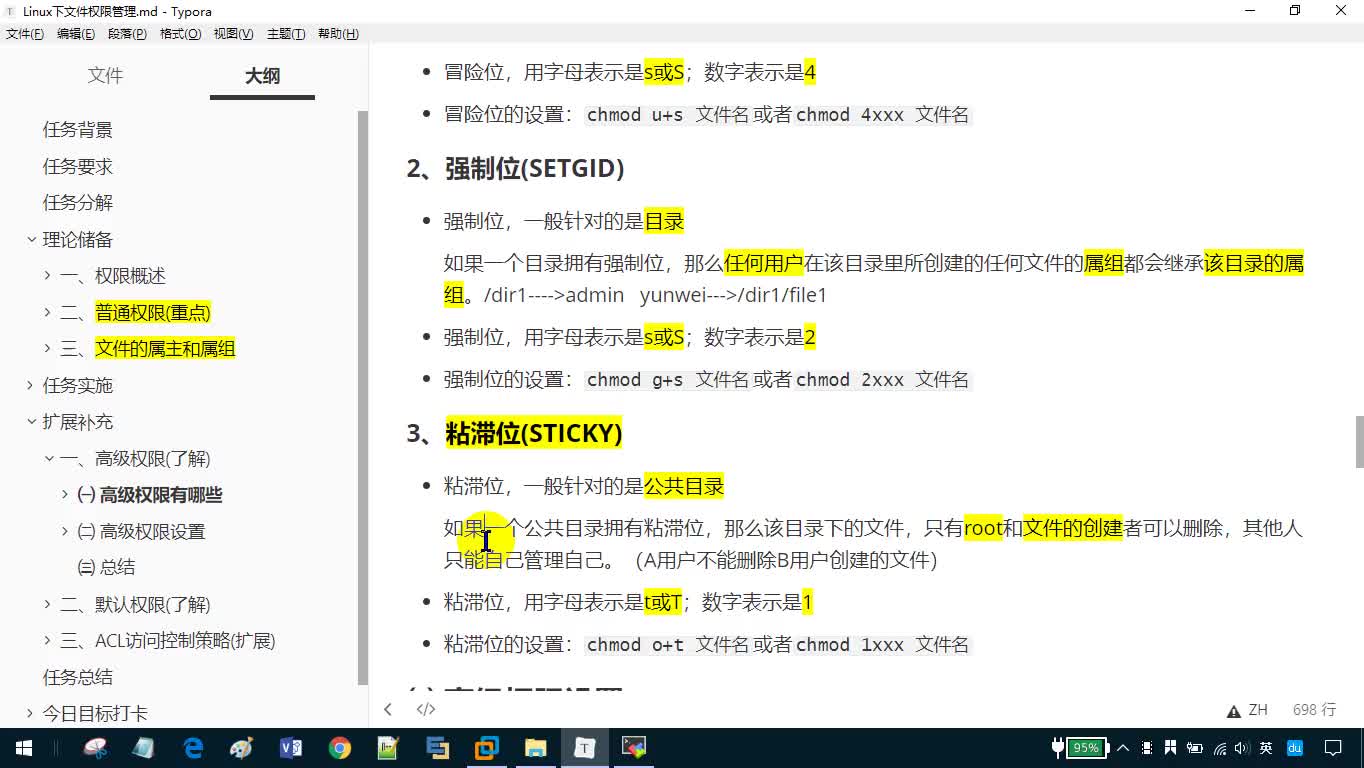Open the blue stacked-windows app in taskbar
The image size is (1364, 768).
coord(438,747)
